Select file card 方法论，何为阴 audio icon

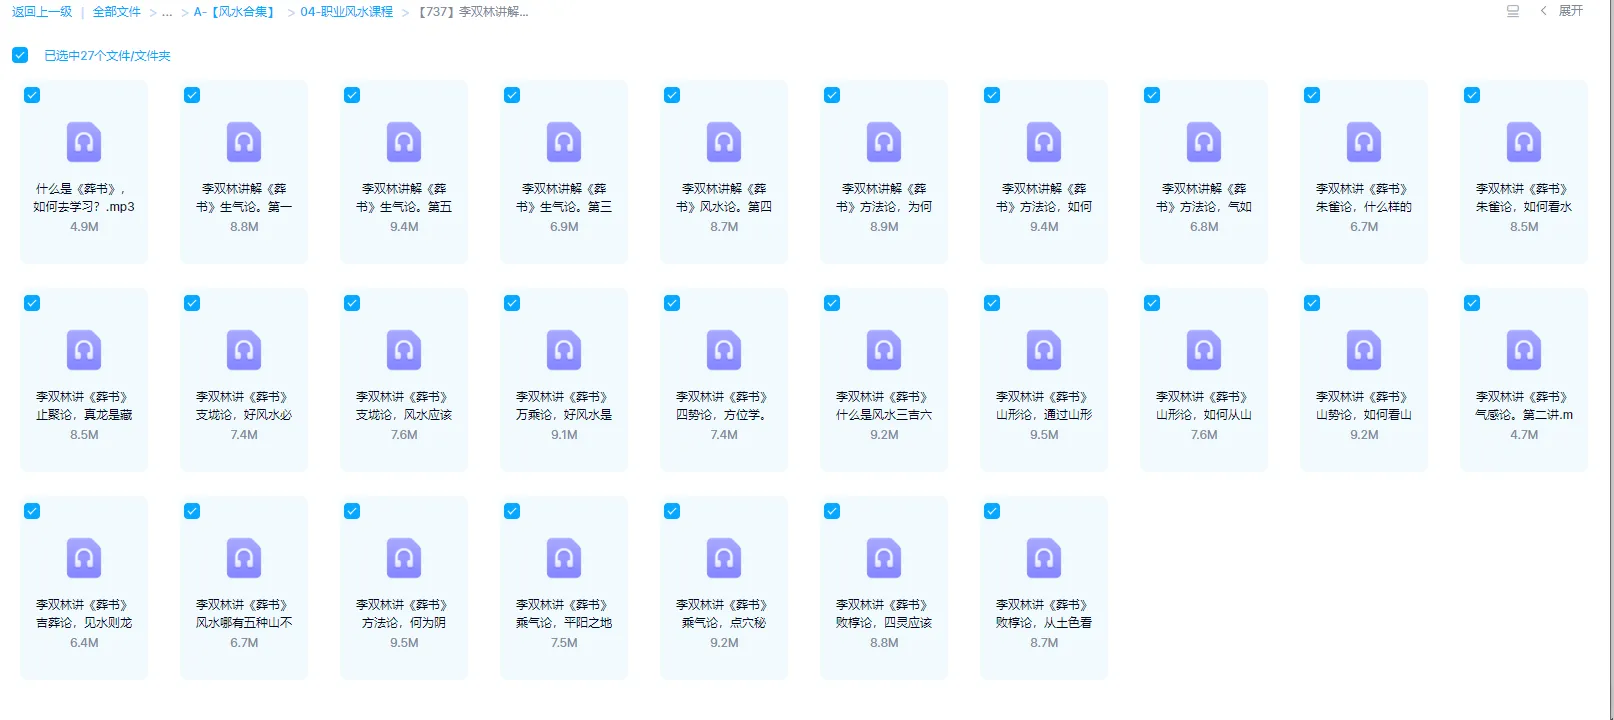tap(404, 558)
